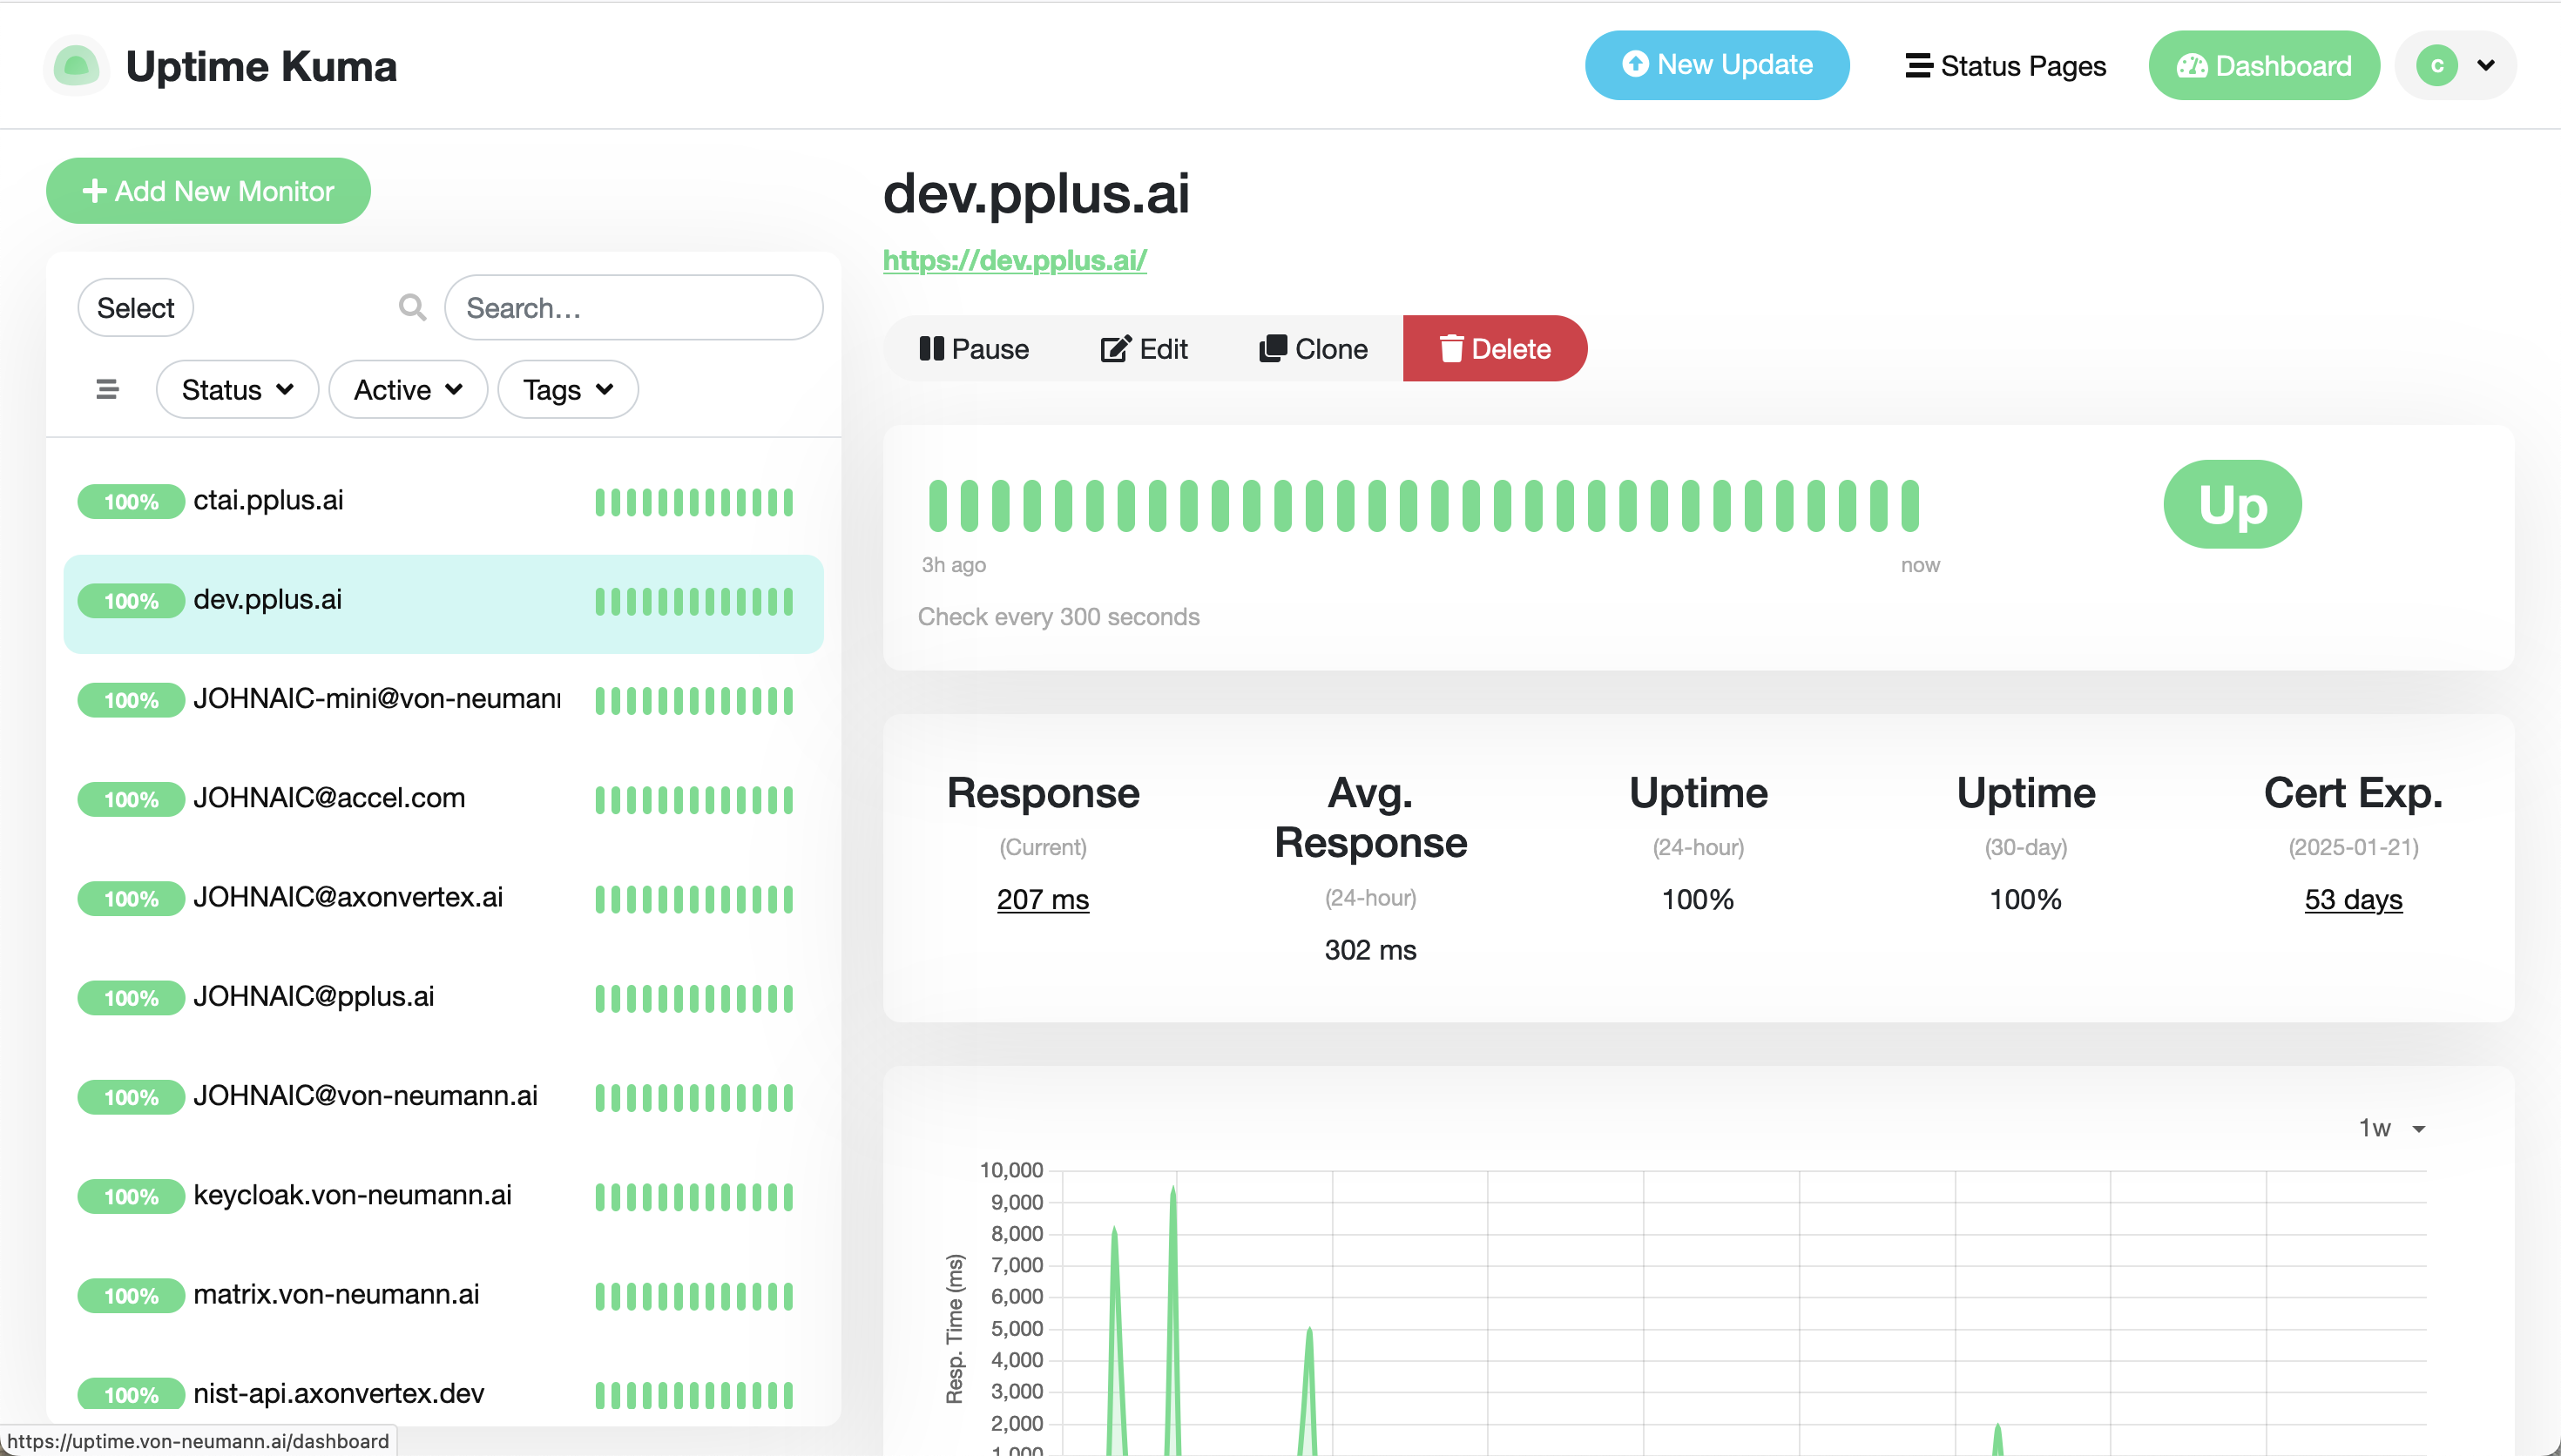2561x1456 pixels.
Task: Pause the dev.pplus.ai monitor
Action: (973, 349)
